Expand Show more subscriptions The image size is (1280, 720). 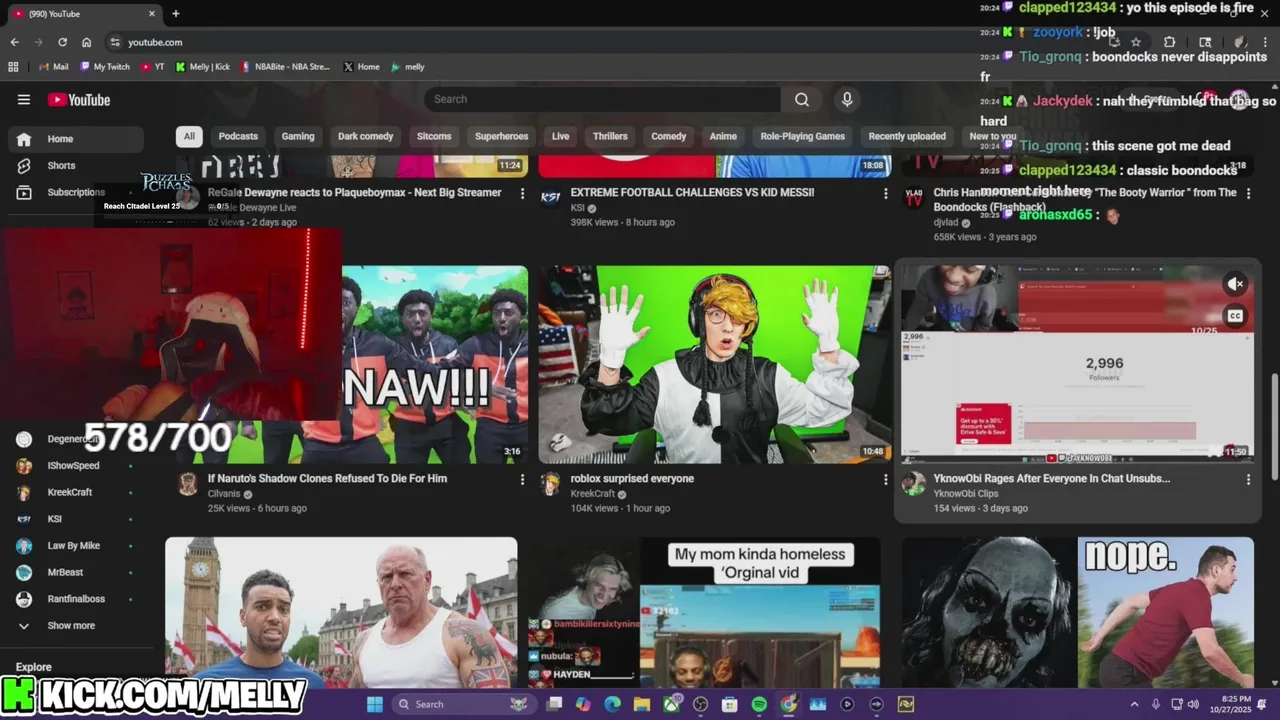[76, 625]
